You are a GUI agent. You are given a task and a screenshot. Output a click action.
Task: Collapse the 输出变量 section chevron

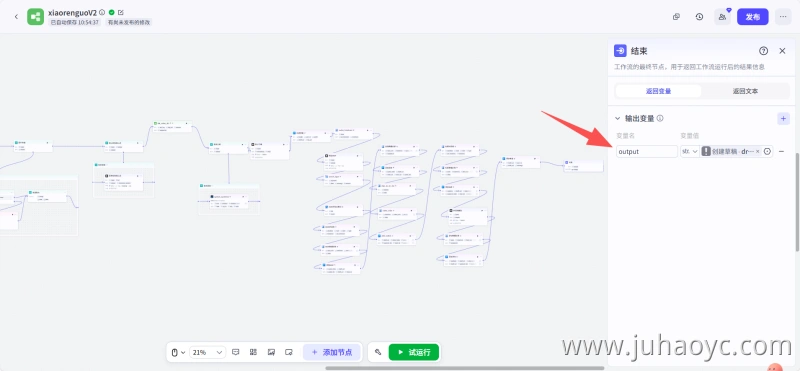[x=617, y=118]
